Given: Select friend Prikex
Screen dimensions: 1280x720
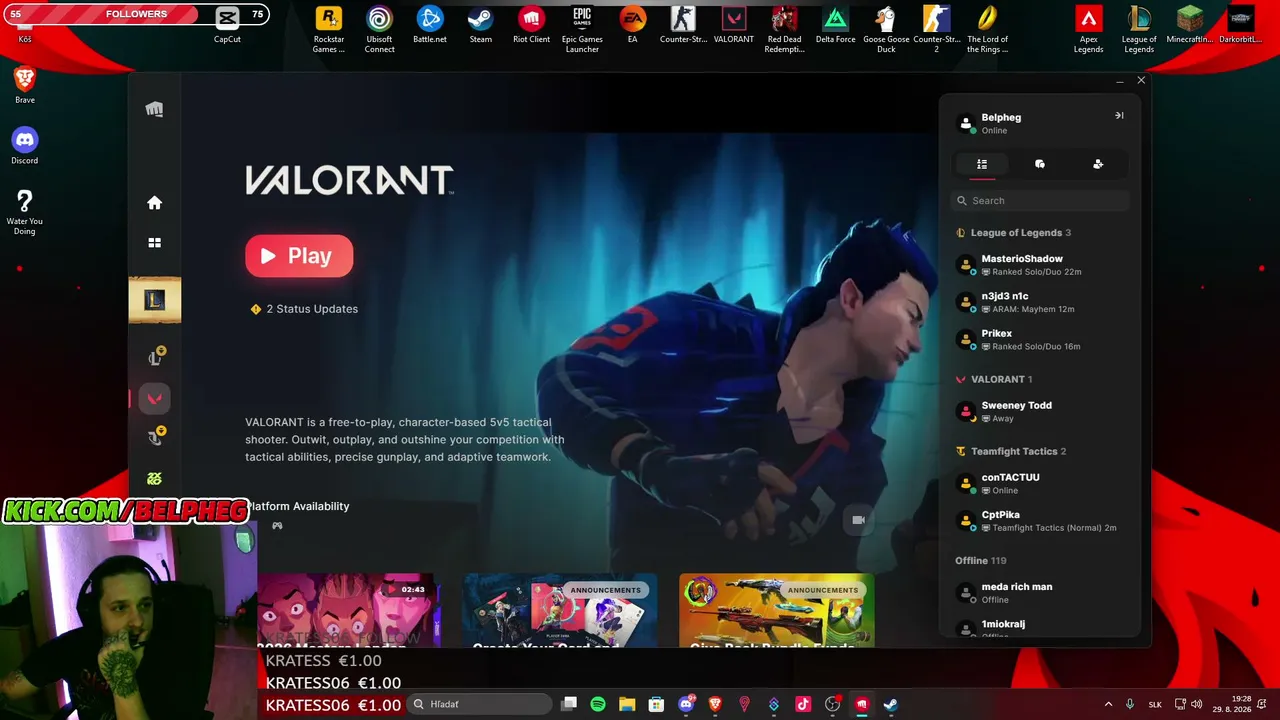Looking at the screenshot, I should point(1040,339).
